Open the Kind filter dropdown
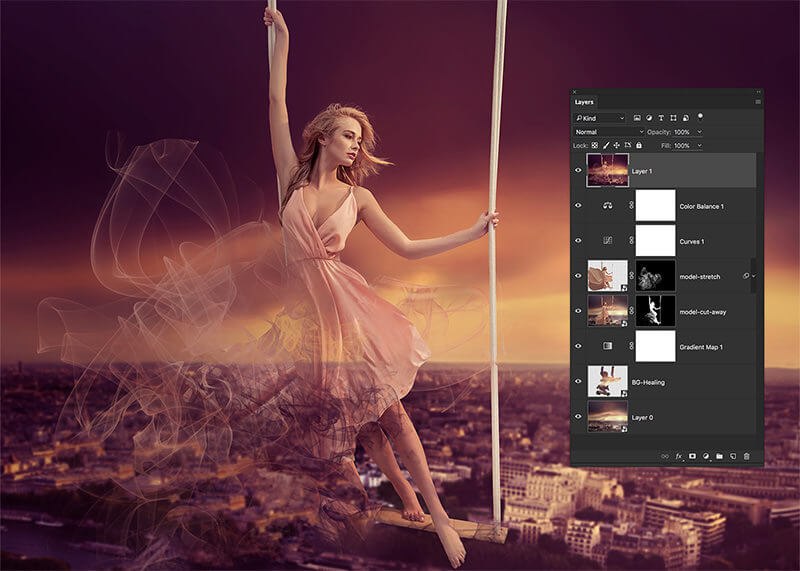The height and width of the screenshot is (571, 800). pyautogui.click(x=600, y=118)
